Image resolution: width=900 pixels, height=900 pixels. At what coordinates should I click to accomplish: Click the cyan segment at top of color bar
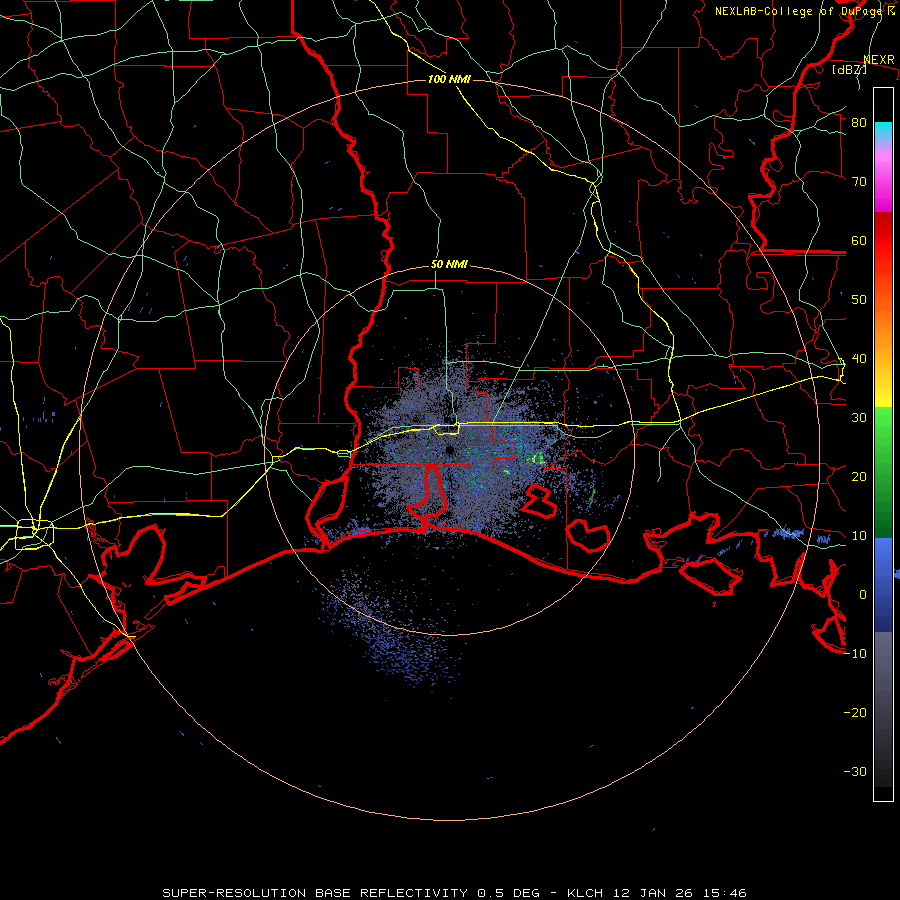883,132
